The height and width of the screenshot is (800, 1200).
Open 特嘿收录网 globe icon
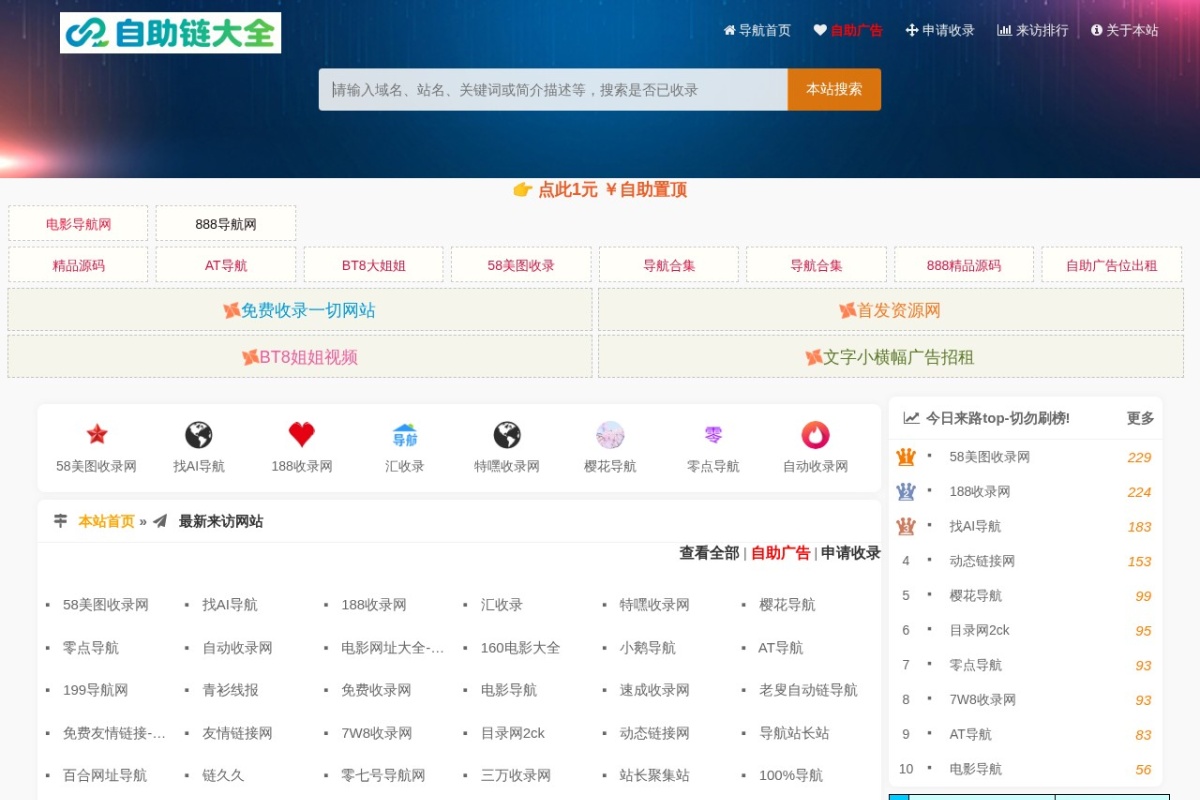(x=507, y=435)
